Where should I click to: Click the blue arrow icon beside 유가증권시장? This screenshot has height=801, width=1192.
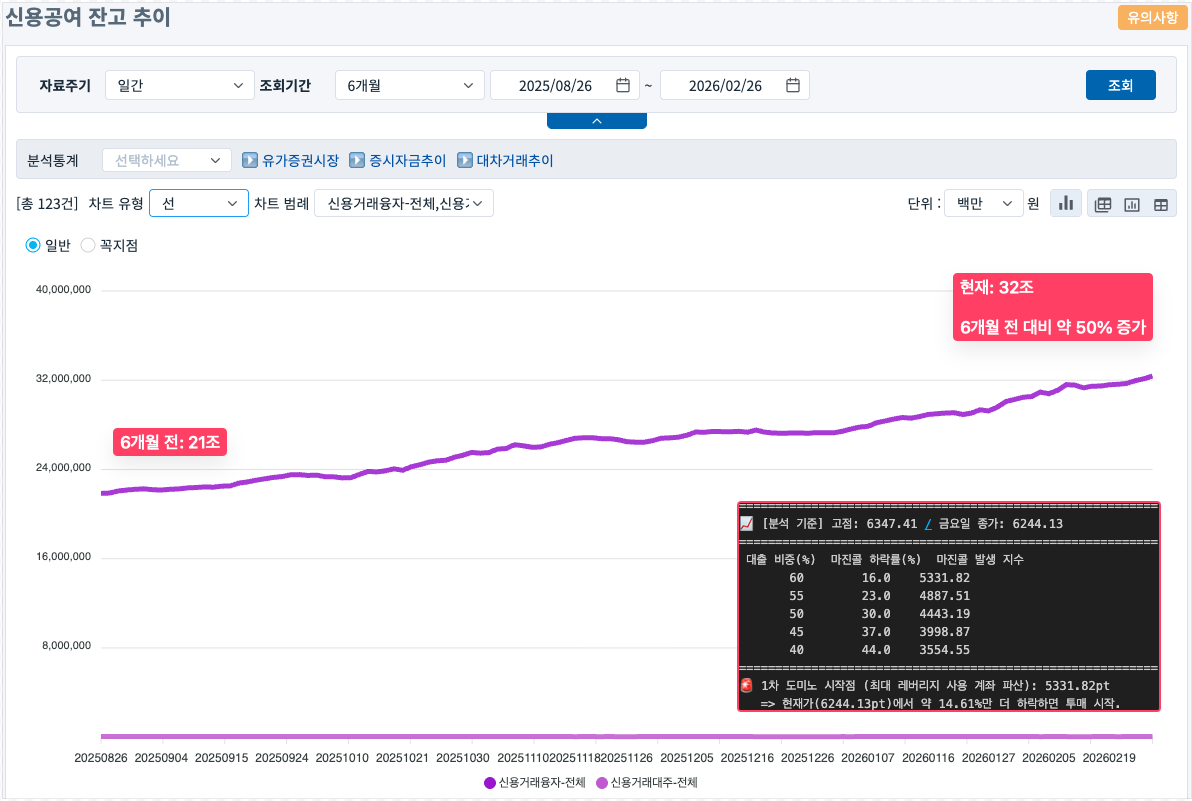(x=250, y=160)
